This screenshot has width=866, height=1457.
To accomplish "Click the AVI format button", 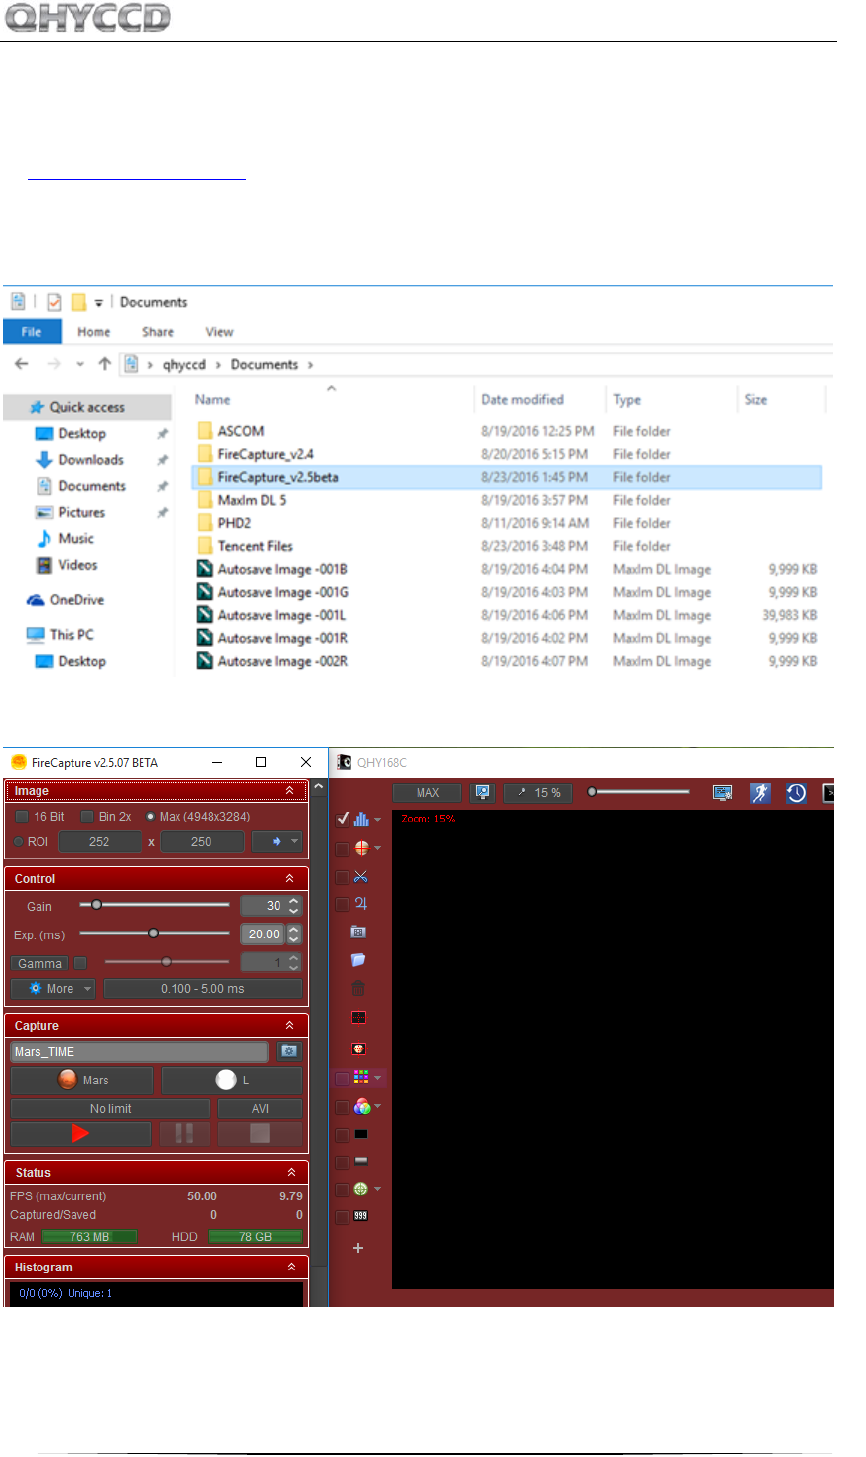I will pos(260,1109).
